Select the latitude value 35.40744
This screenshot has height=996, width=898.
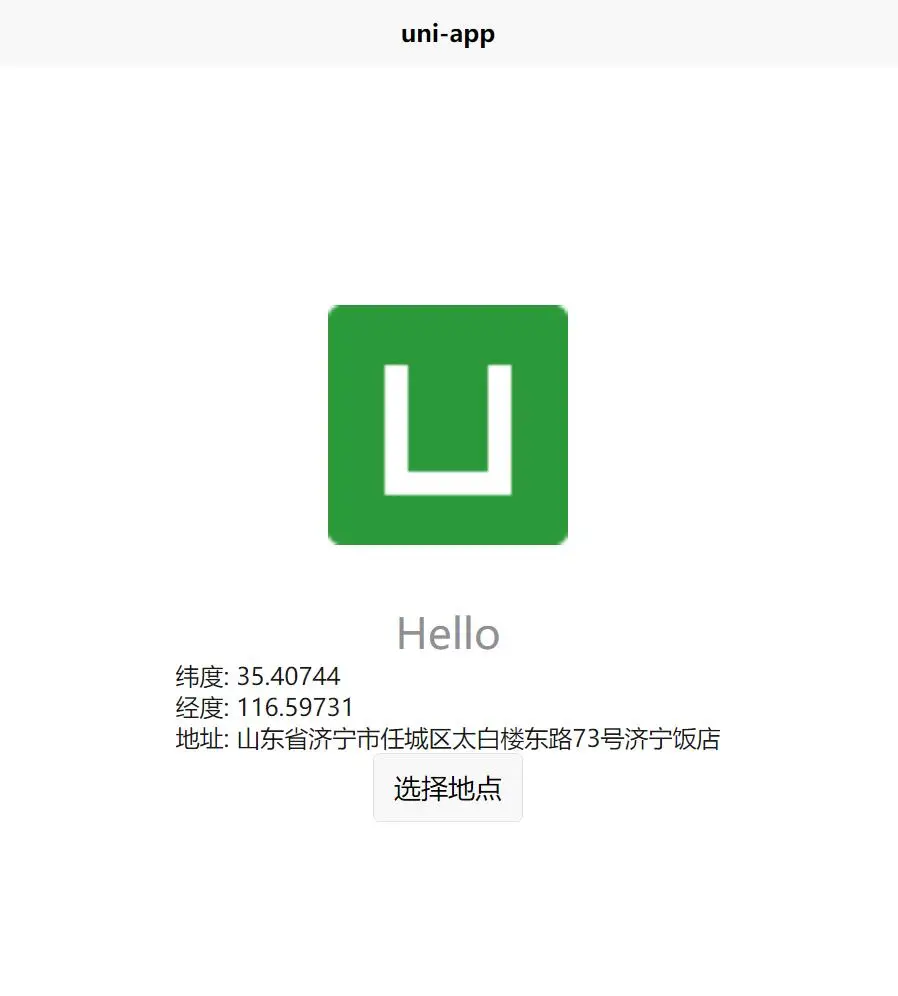(x=289, y=676)
